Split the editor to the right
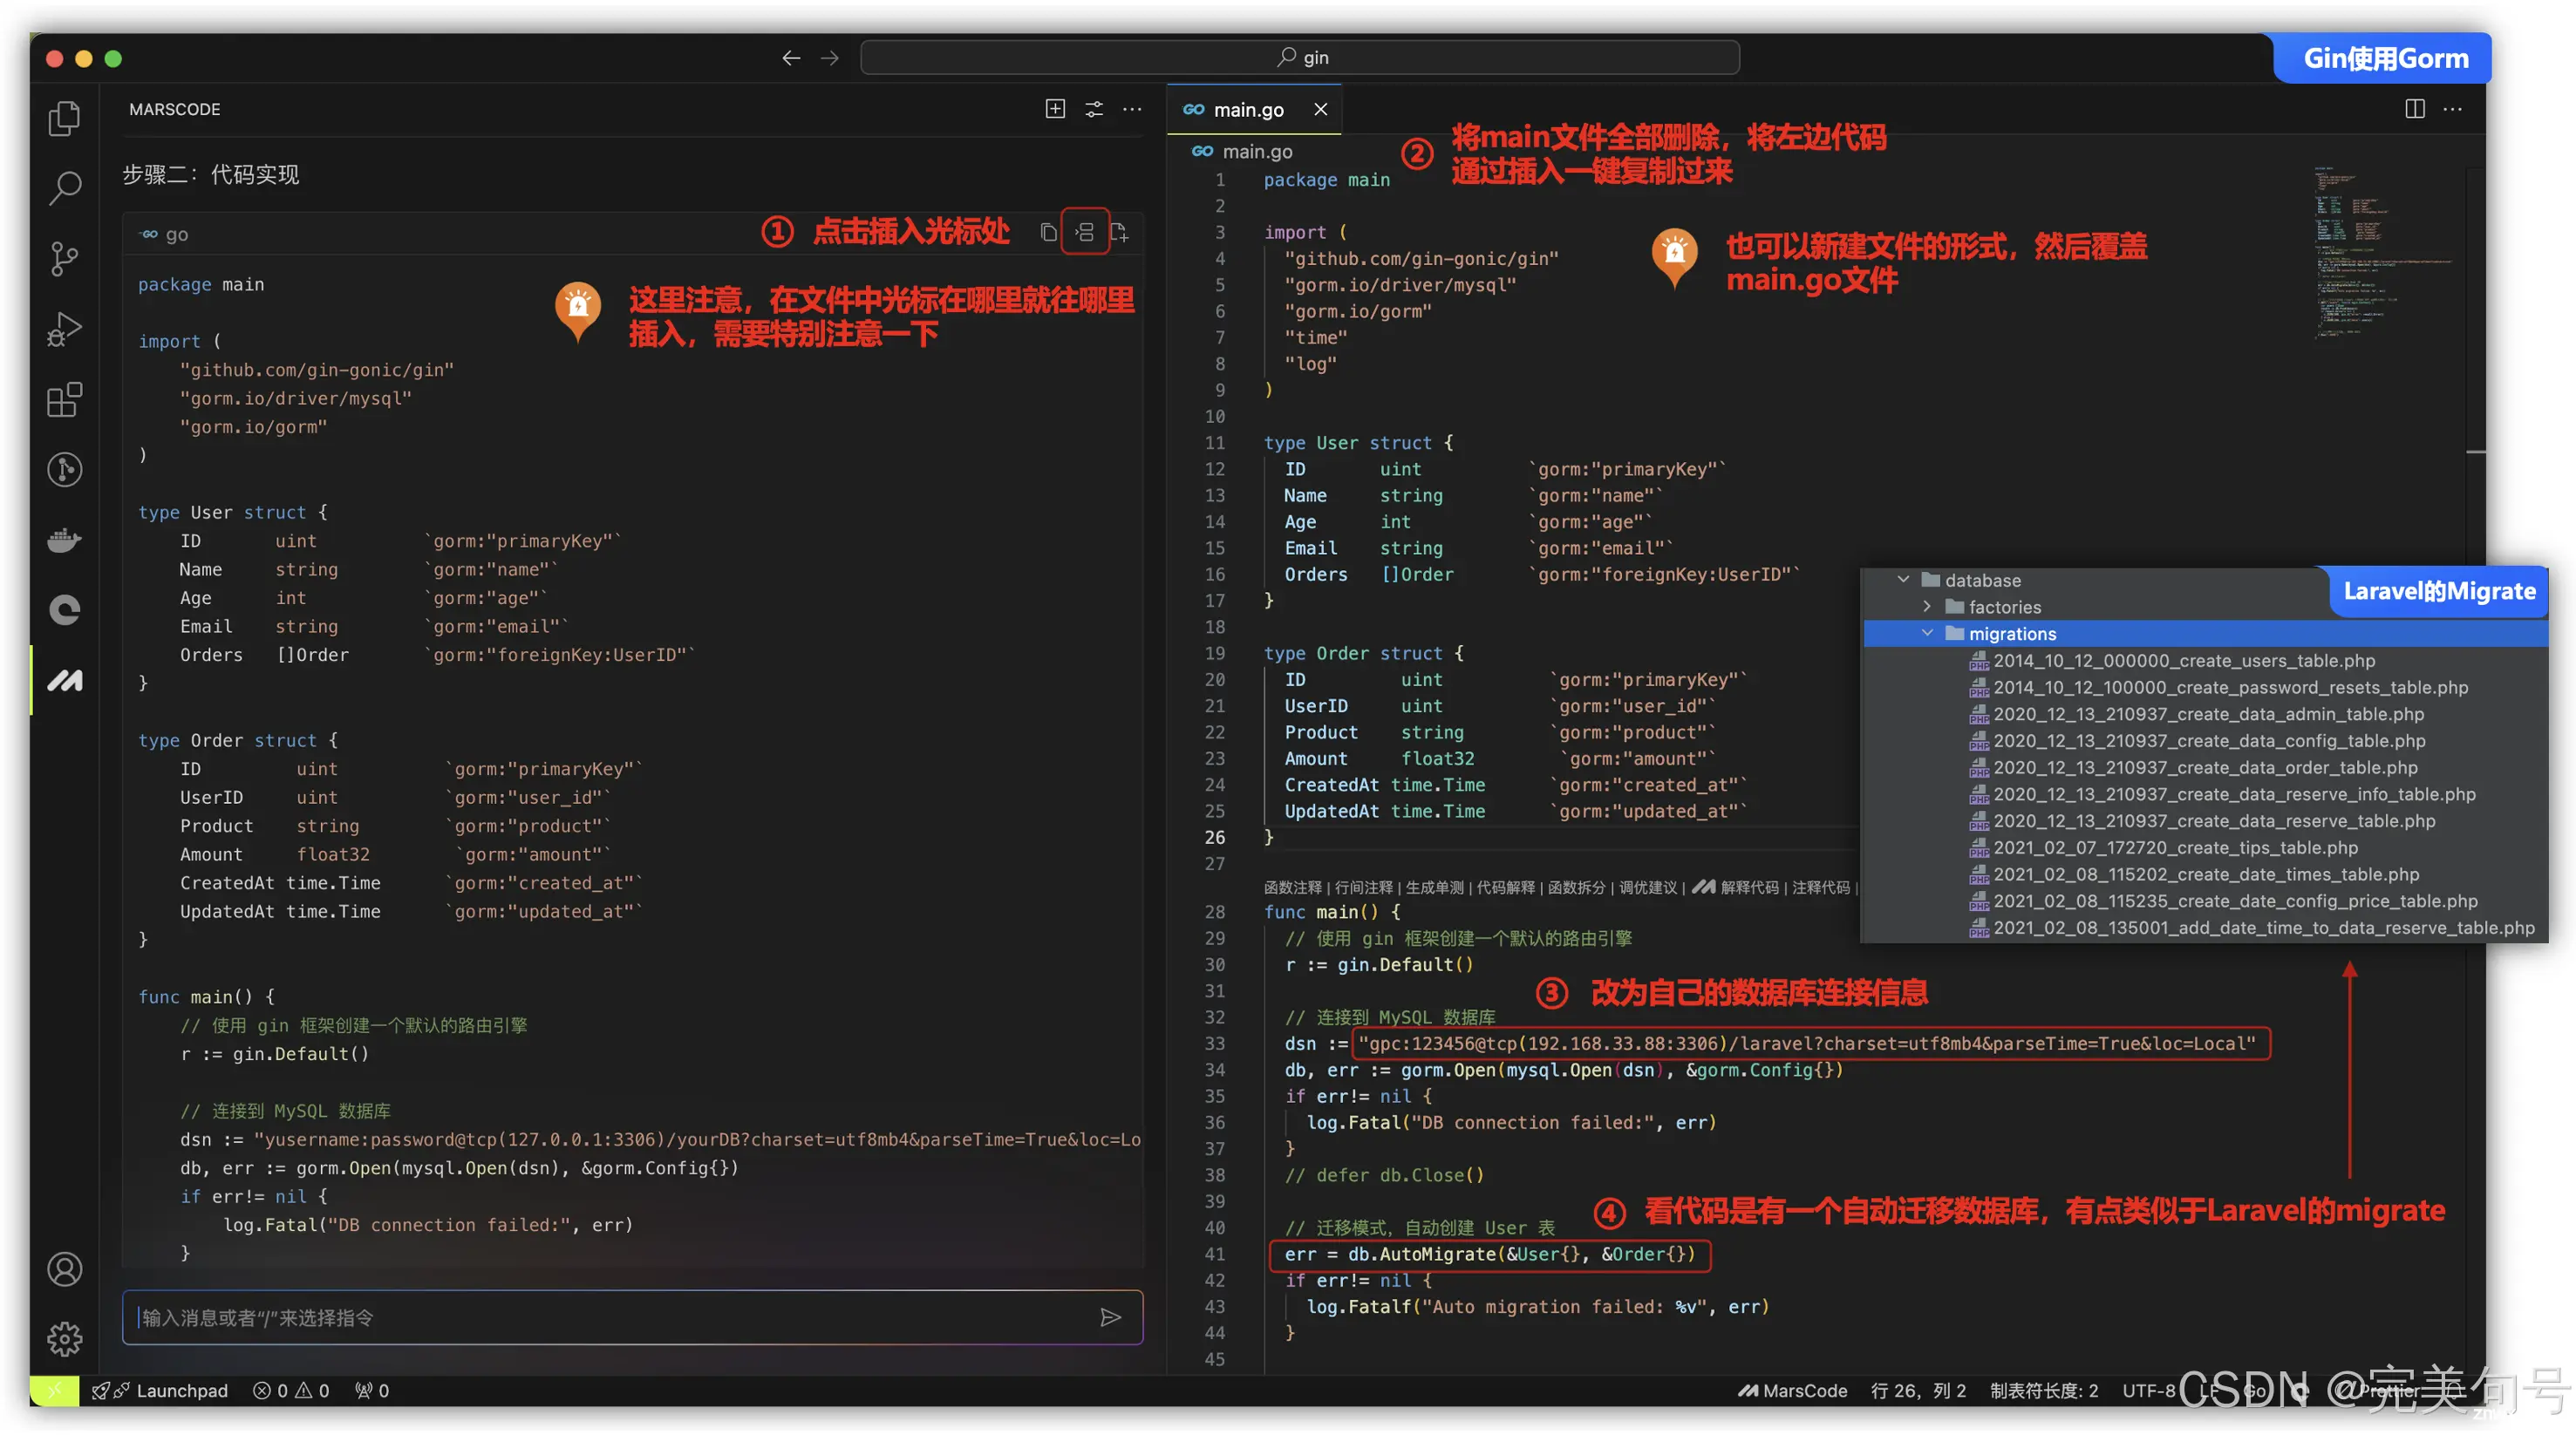2576x1435 pixels. pos(2414,109)
